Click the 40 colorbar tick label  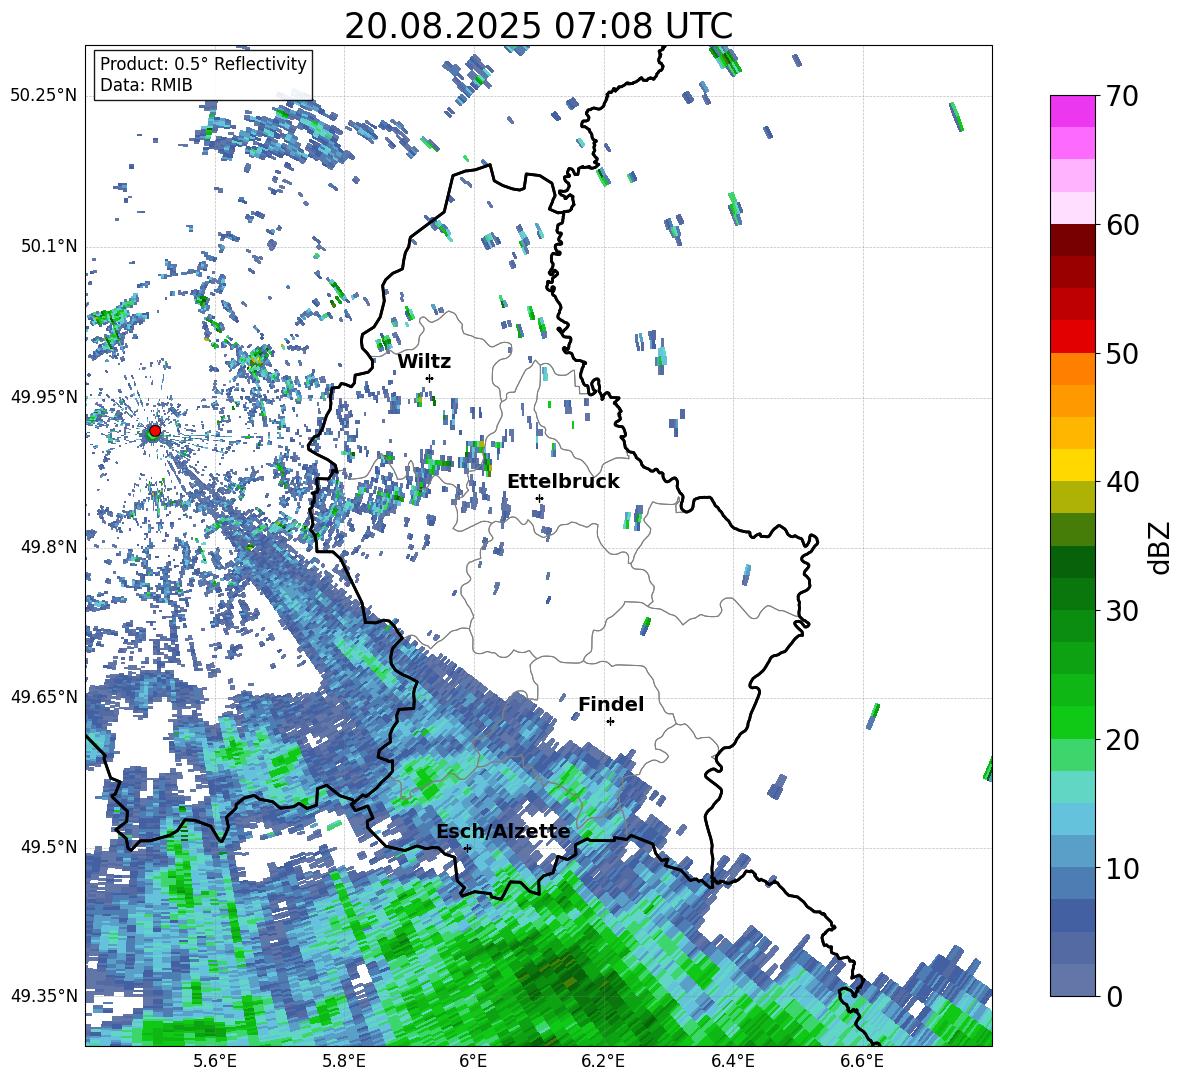point(1122,482)
